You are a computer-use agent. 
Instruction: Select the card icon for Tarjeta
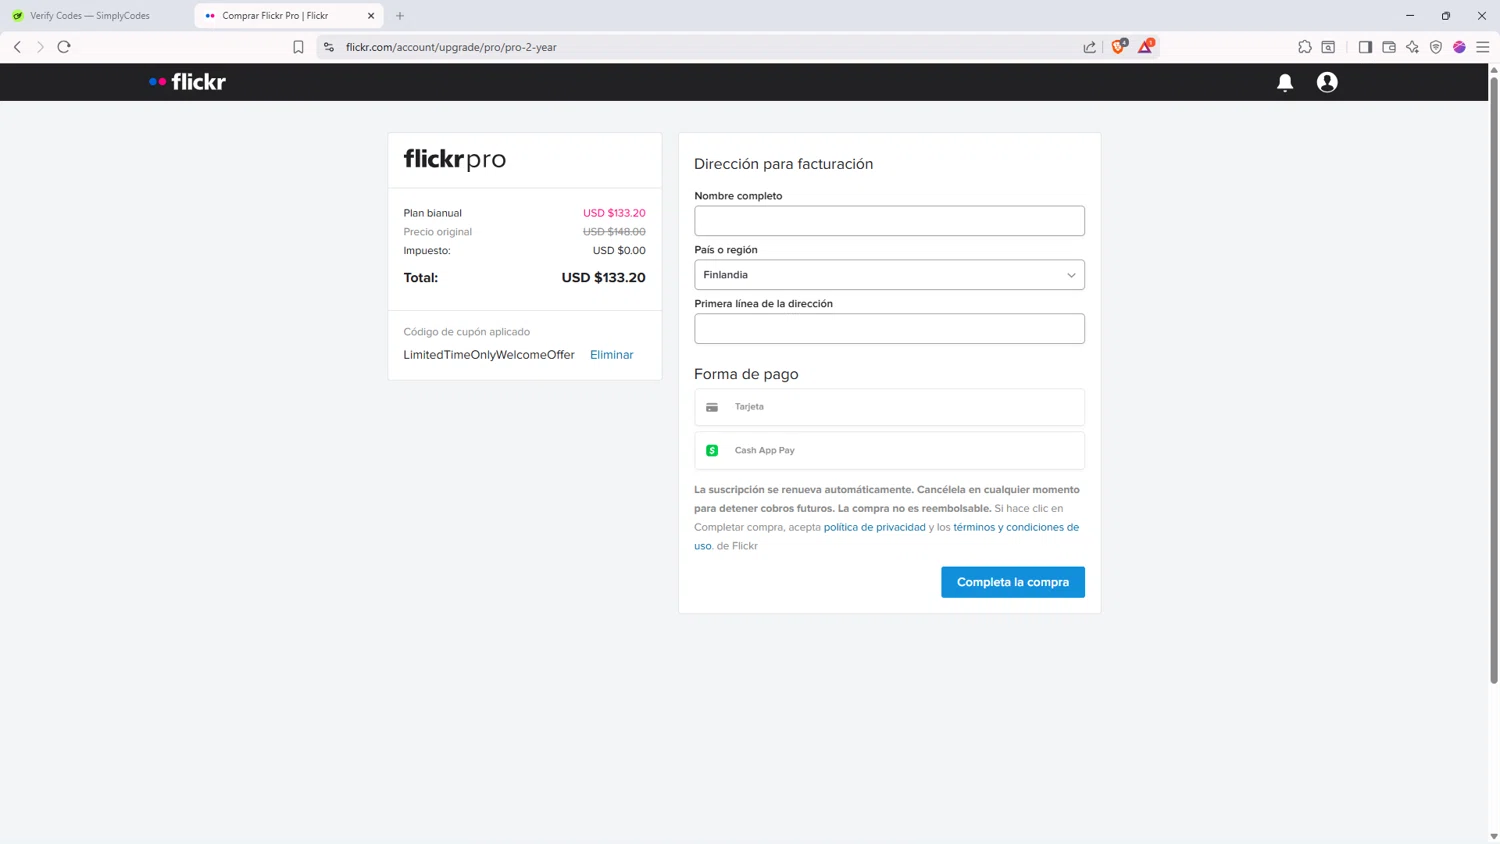[712, 407]
